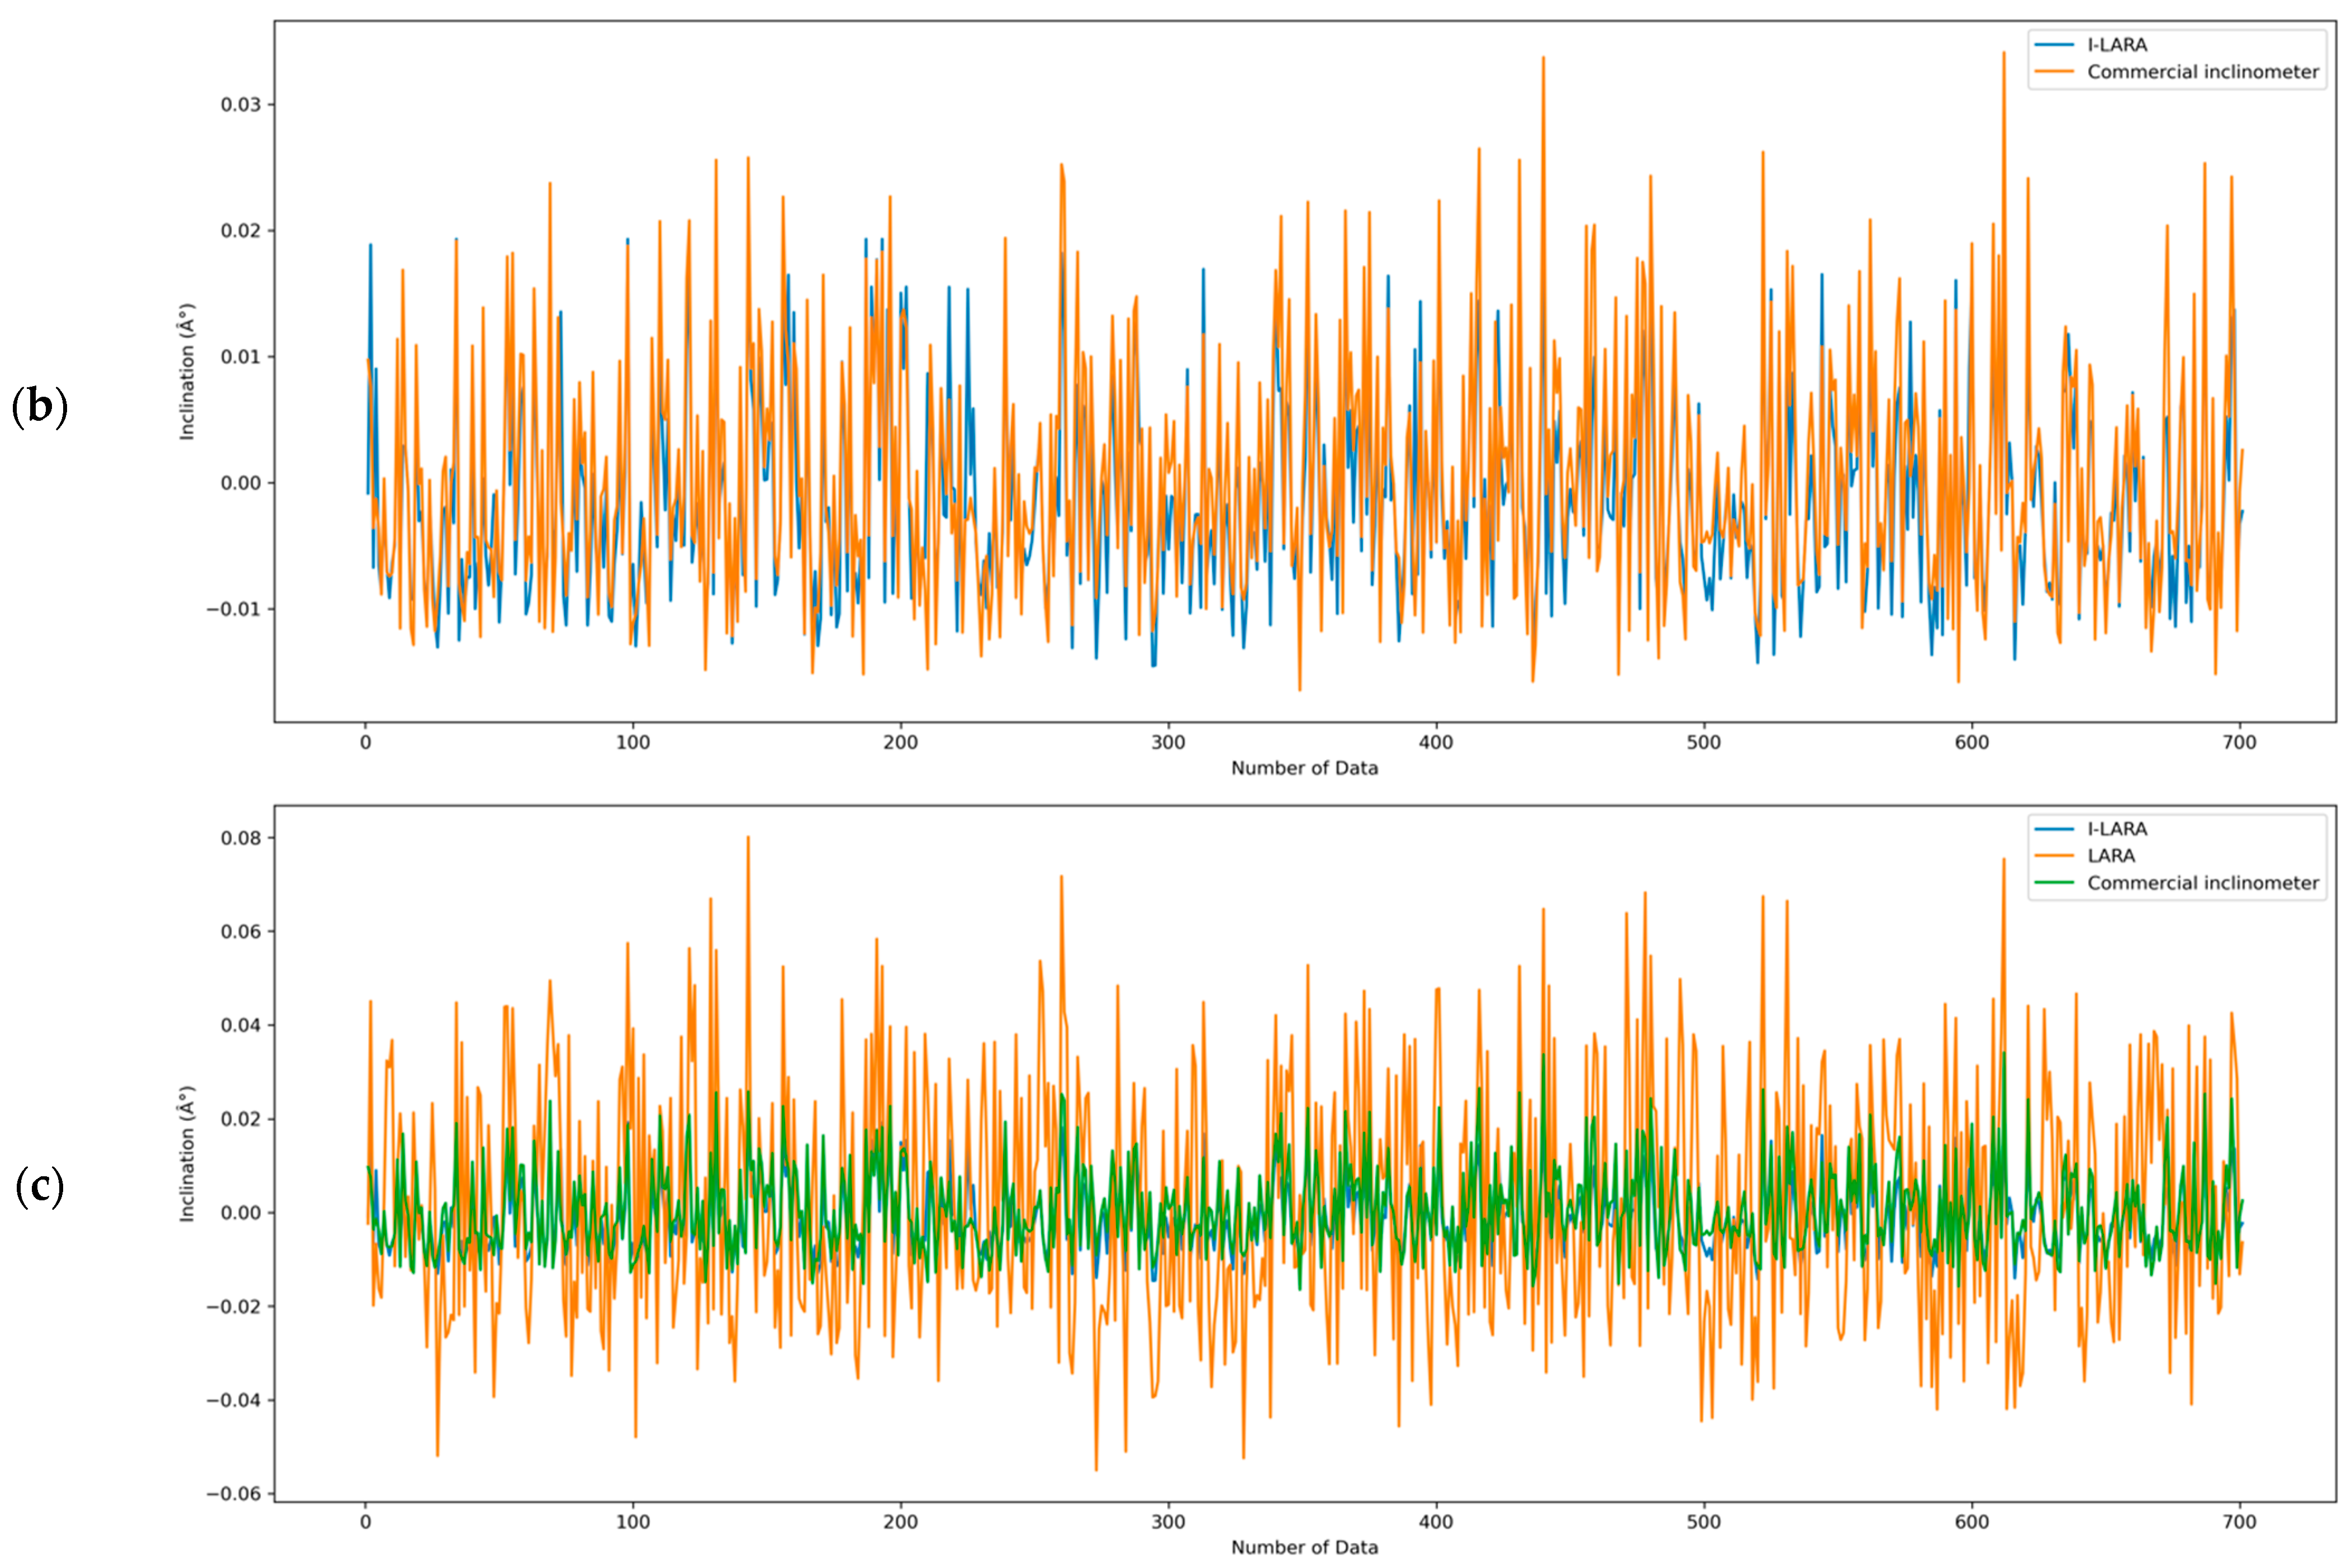Click the blue I-LARA swatch in bottom legend

coord(2053,829)
